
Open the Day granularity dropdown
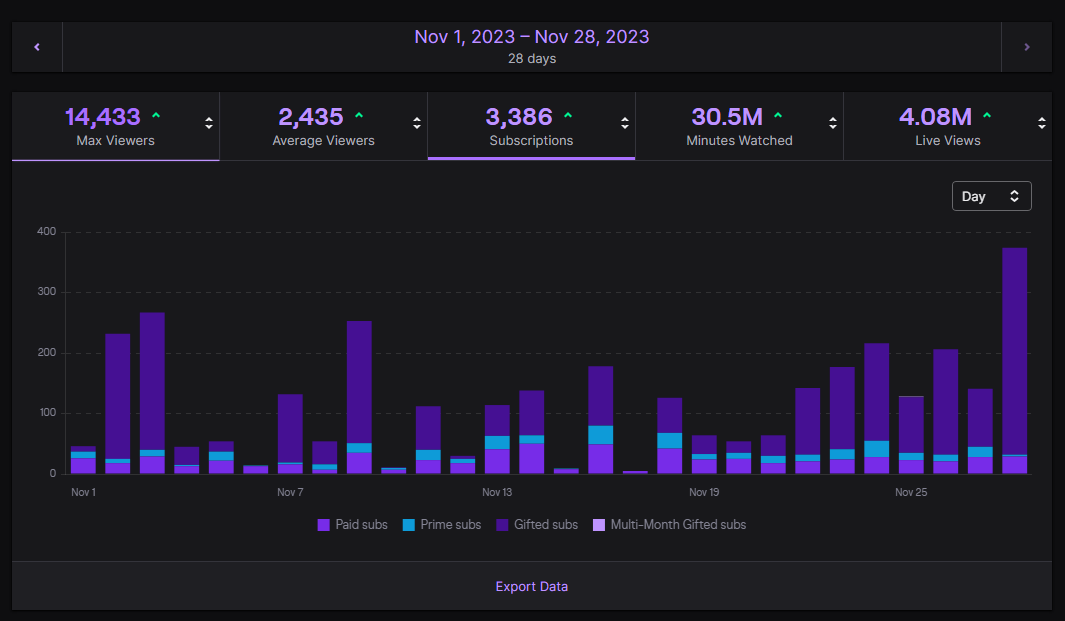coord(991,196)
